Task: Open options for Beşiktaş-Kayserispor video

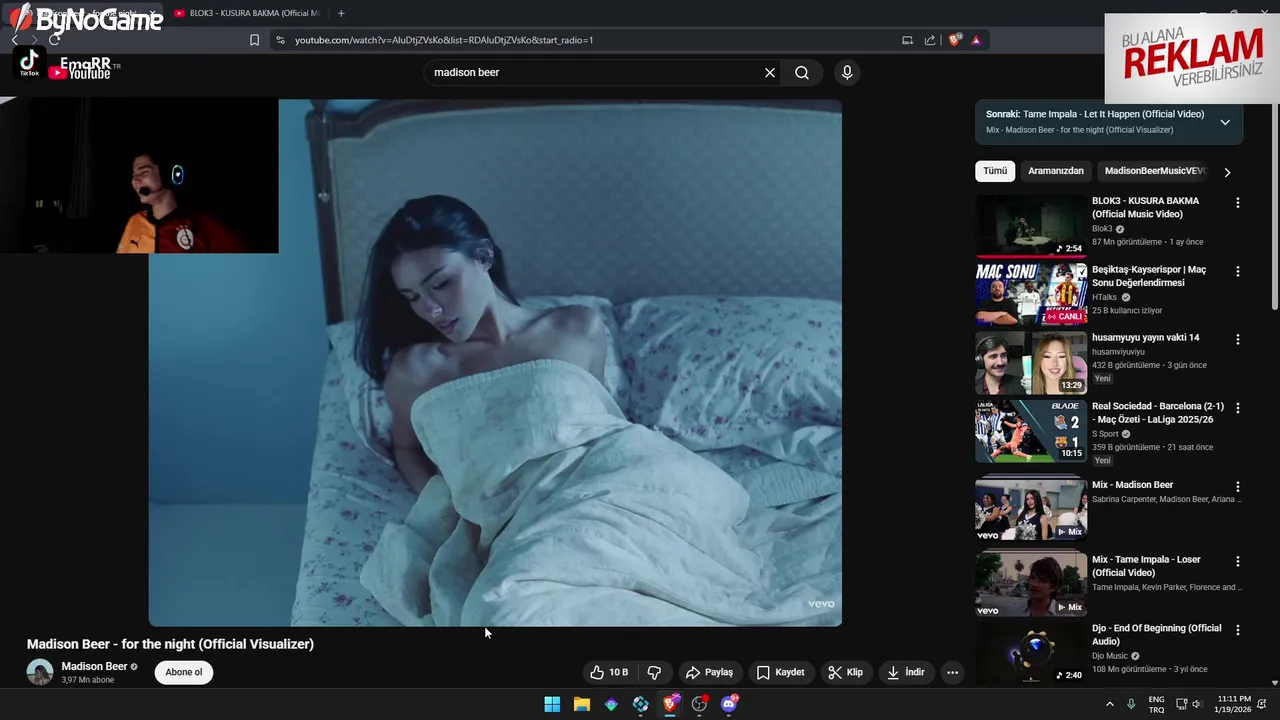Action: pyautogui.click(x=1238, y=272)
